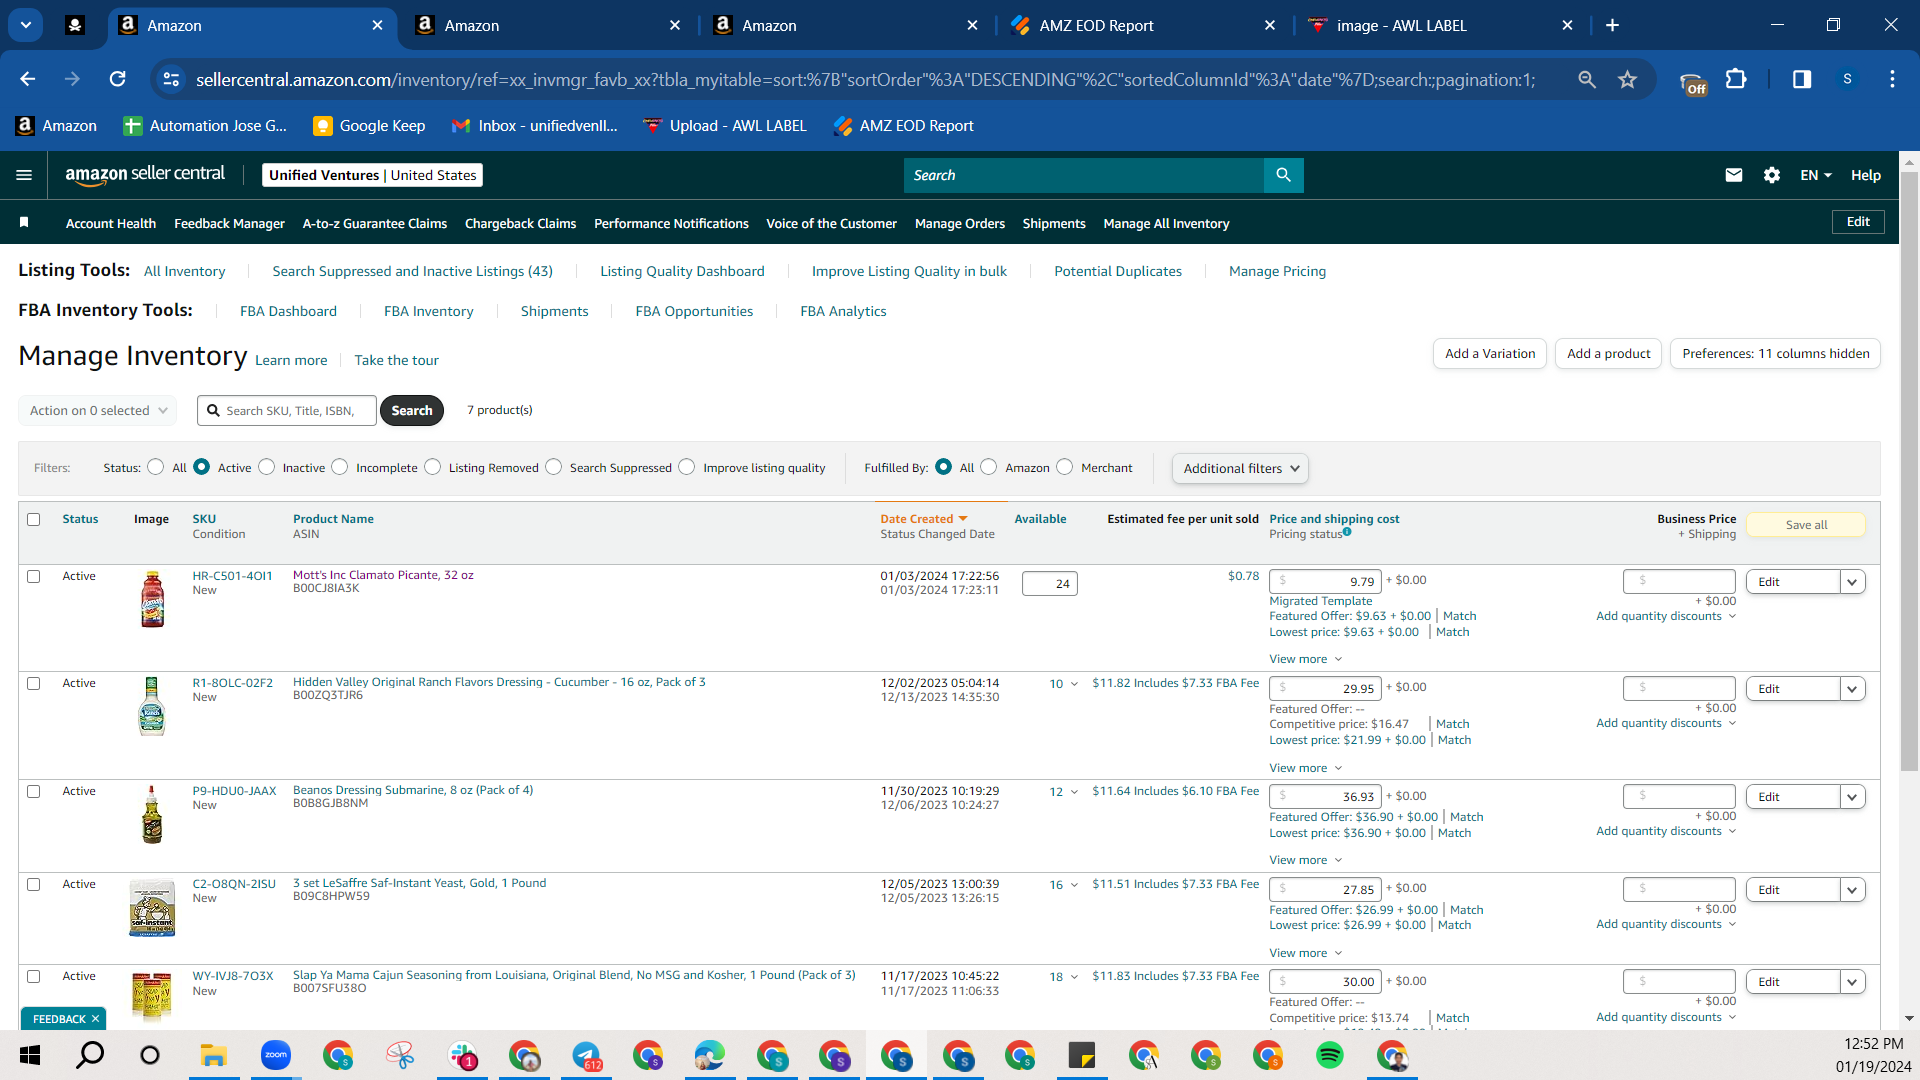Open the settings gear icon
This screenshot has height=1080, width=1920.
tap(1772, 175)
